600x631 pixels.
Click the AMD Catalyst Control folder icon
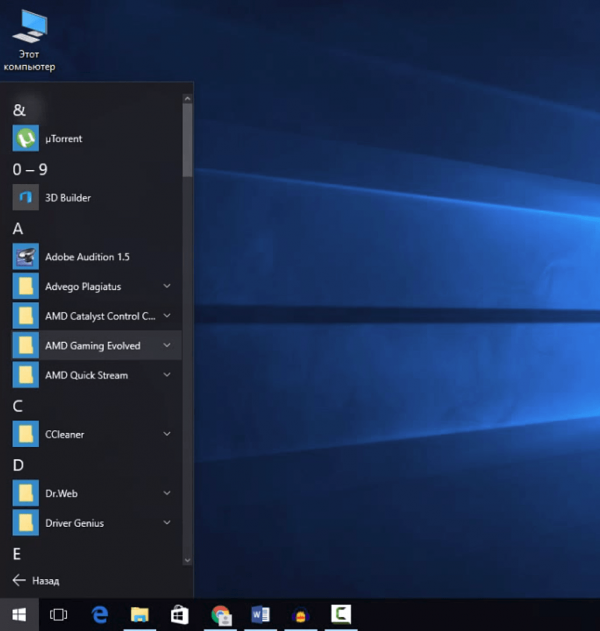click(x=26, y=316)
